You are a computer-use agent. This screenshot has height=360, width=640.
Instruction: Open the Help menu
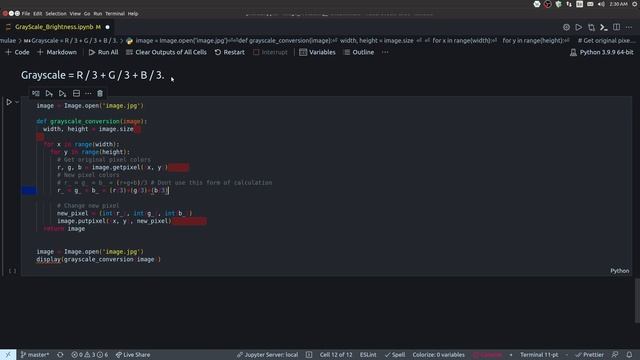[x=133, y=13]
